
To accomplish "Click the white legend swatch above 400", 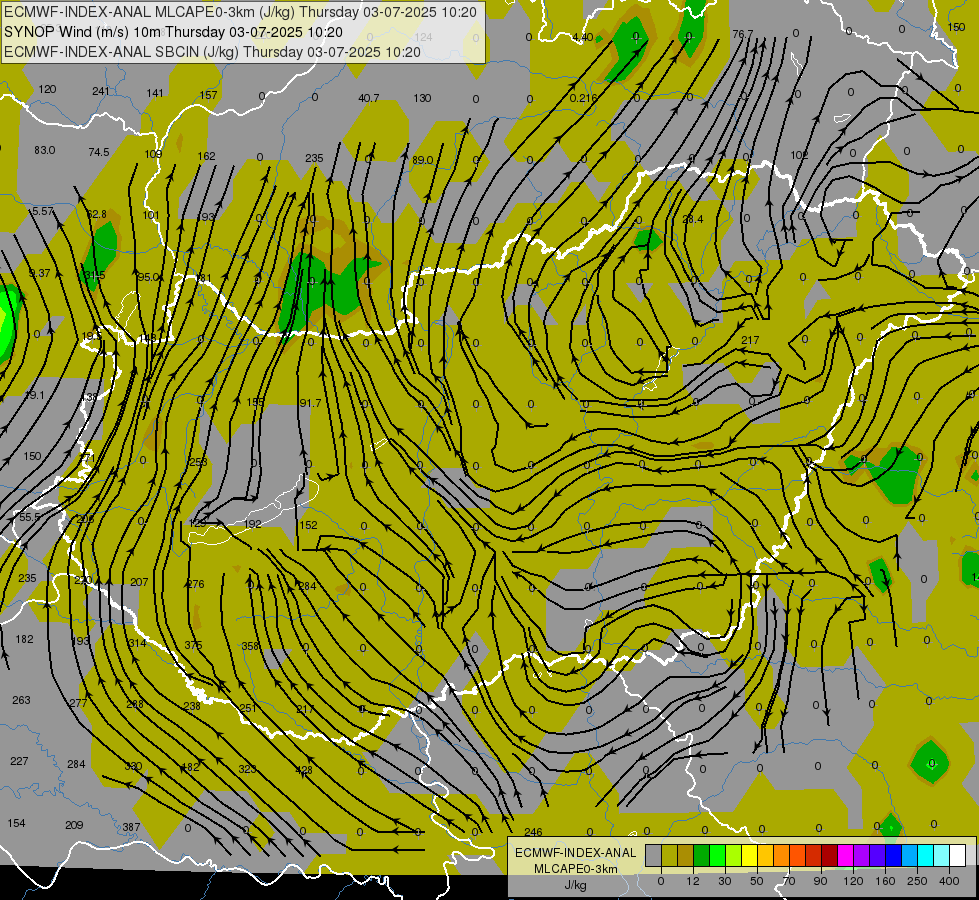I will coord(958,855).
